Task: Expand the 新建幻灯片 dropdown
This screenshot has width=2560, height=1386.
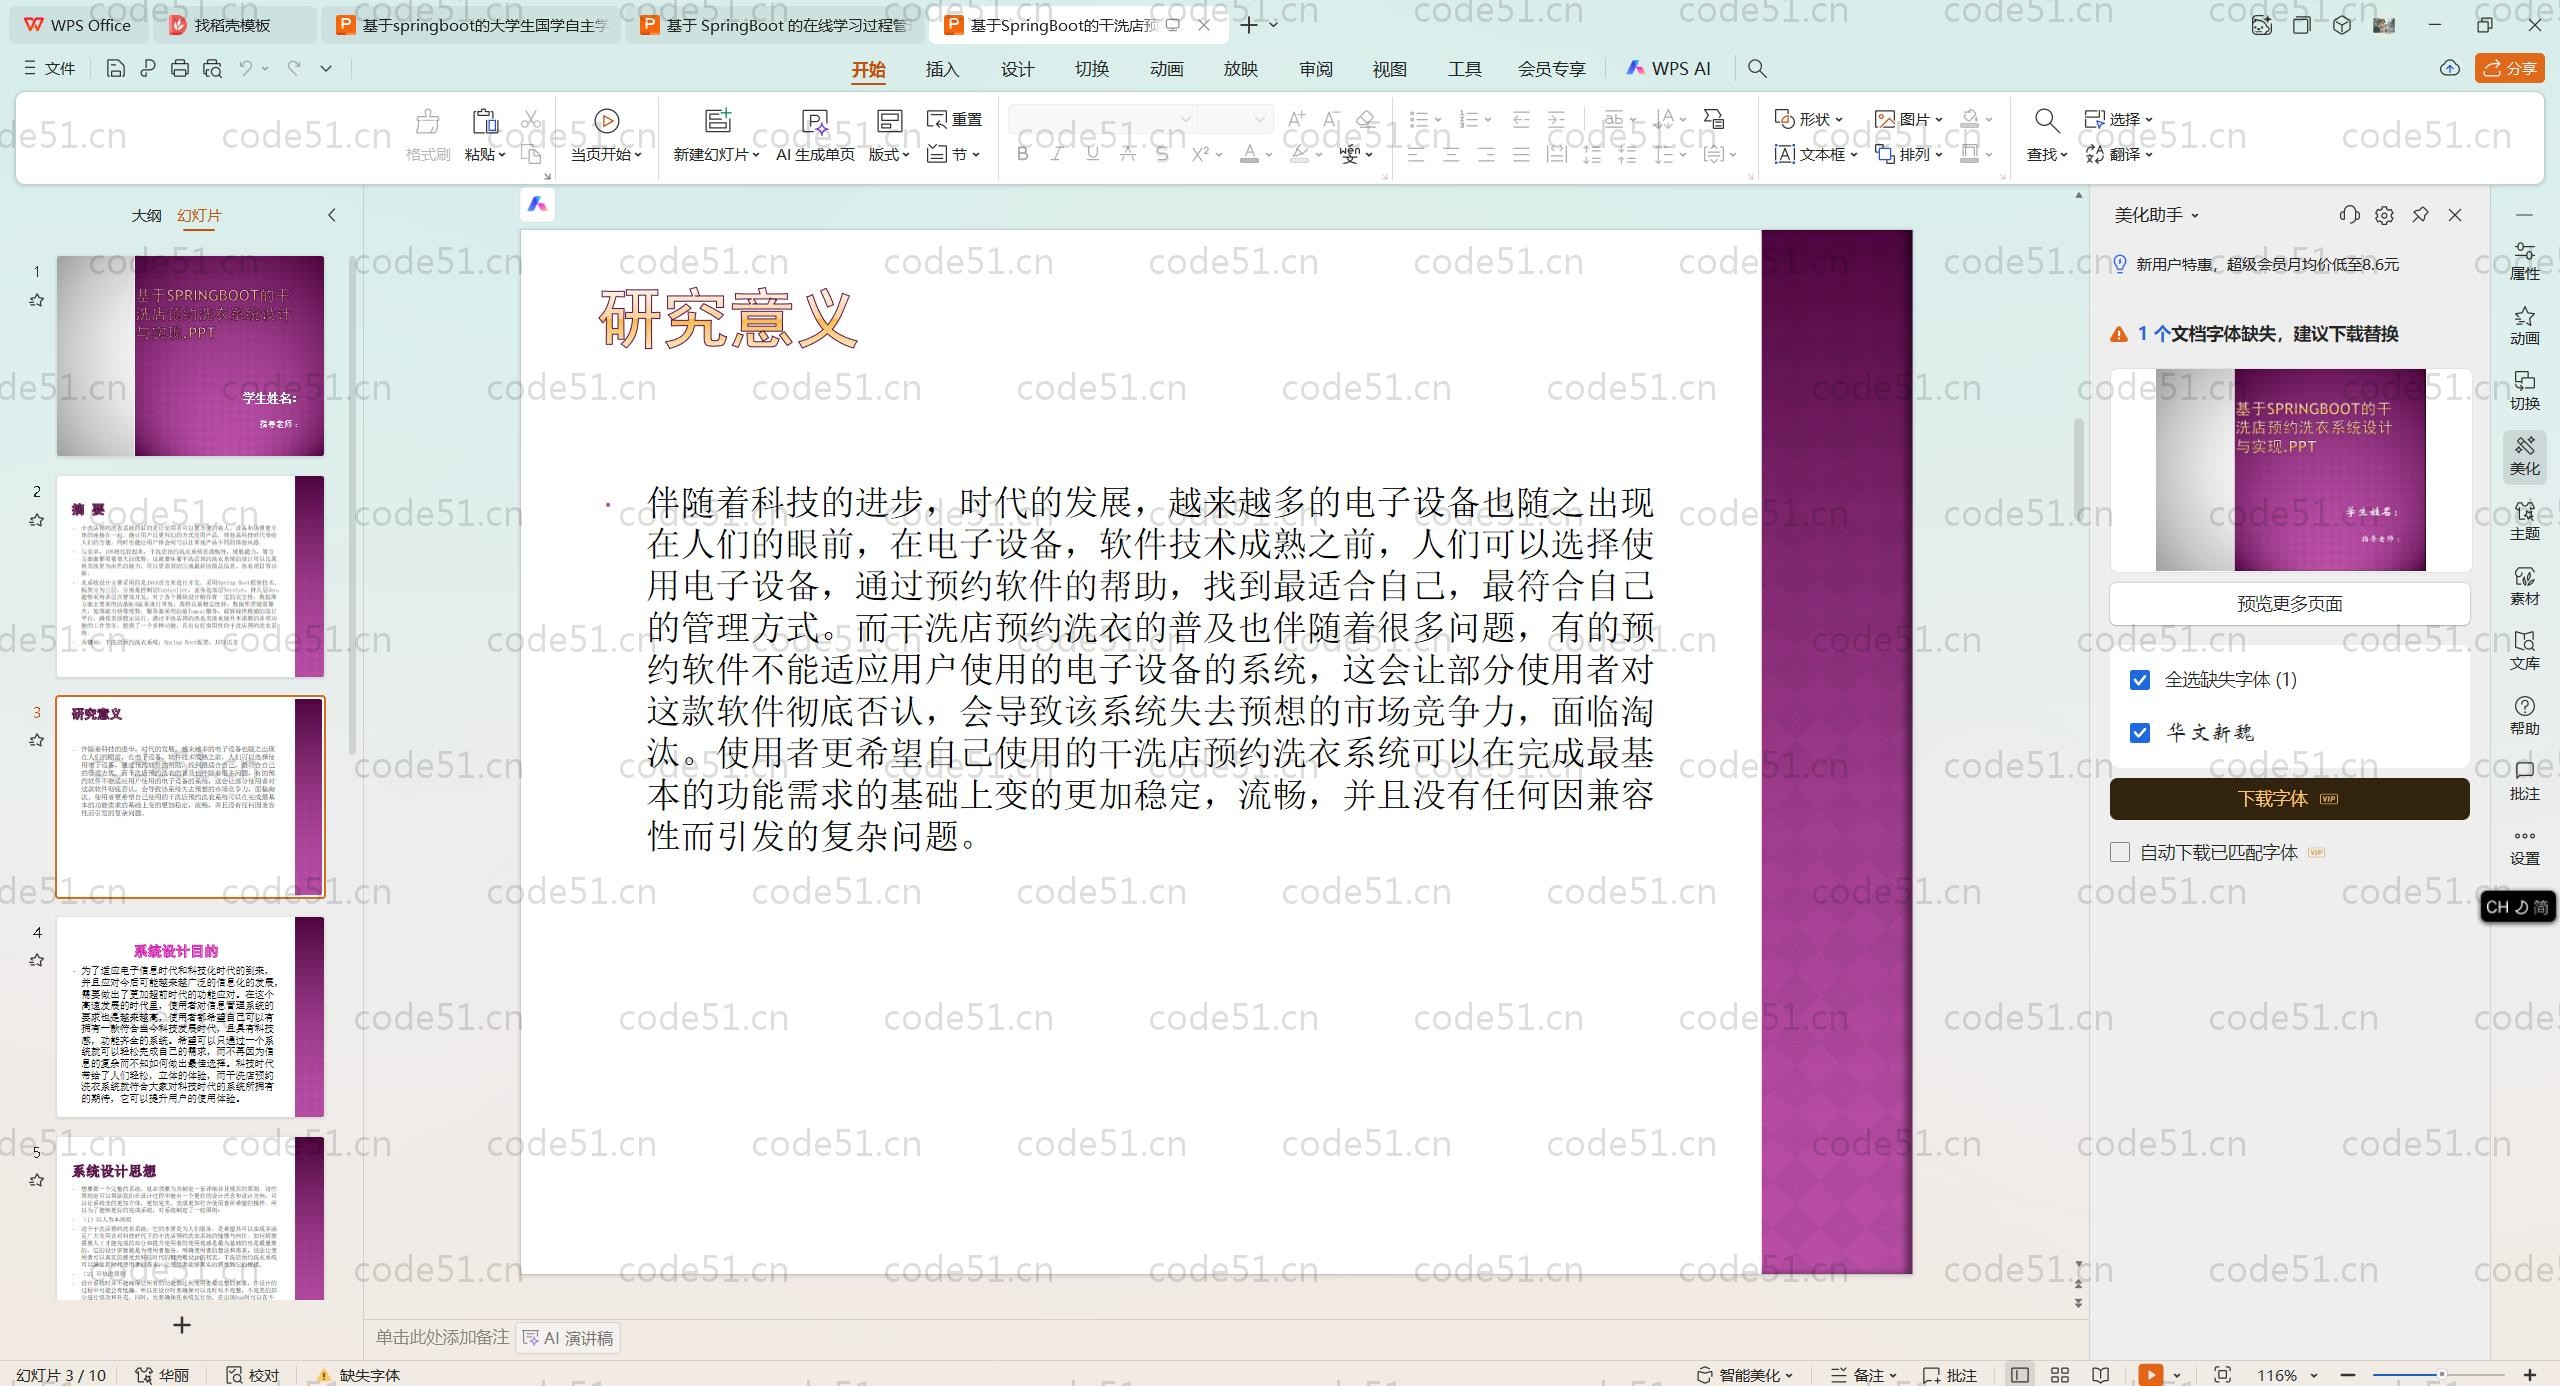Action: coord(755,155)
